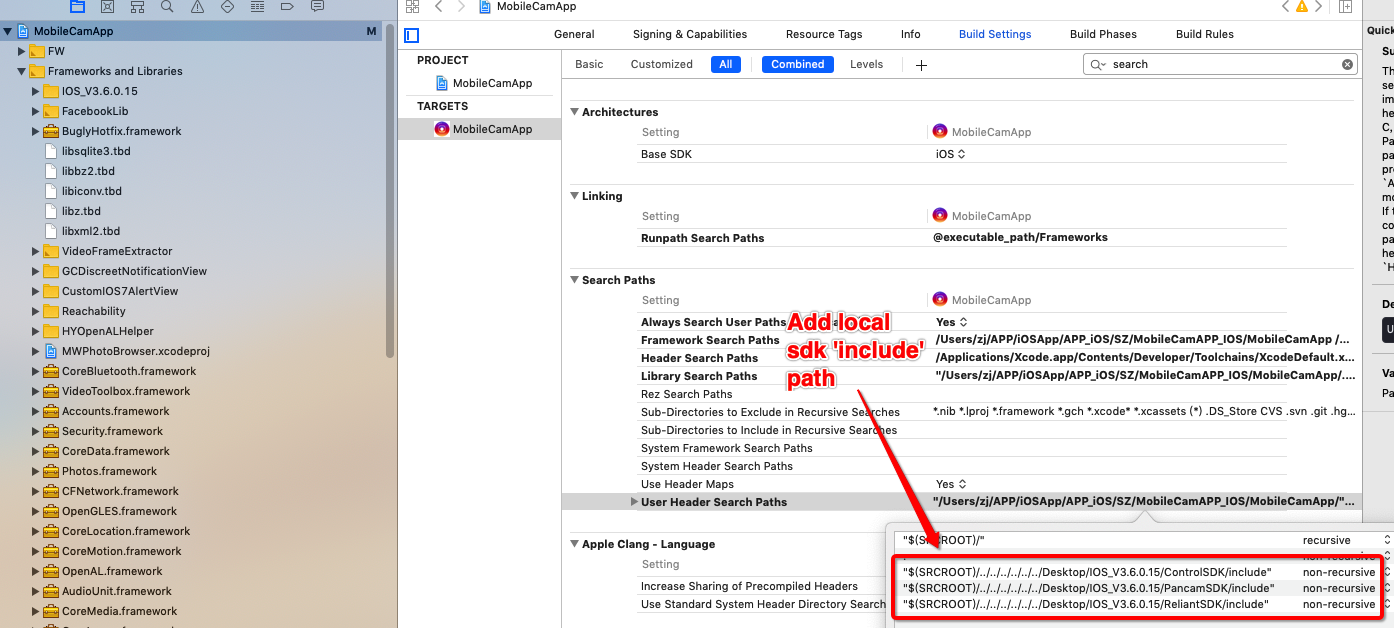
Task: Open the source control navigator icon
Action: (x=107, y=6)
